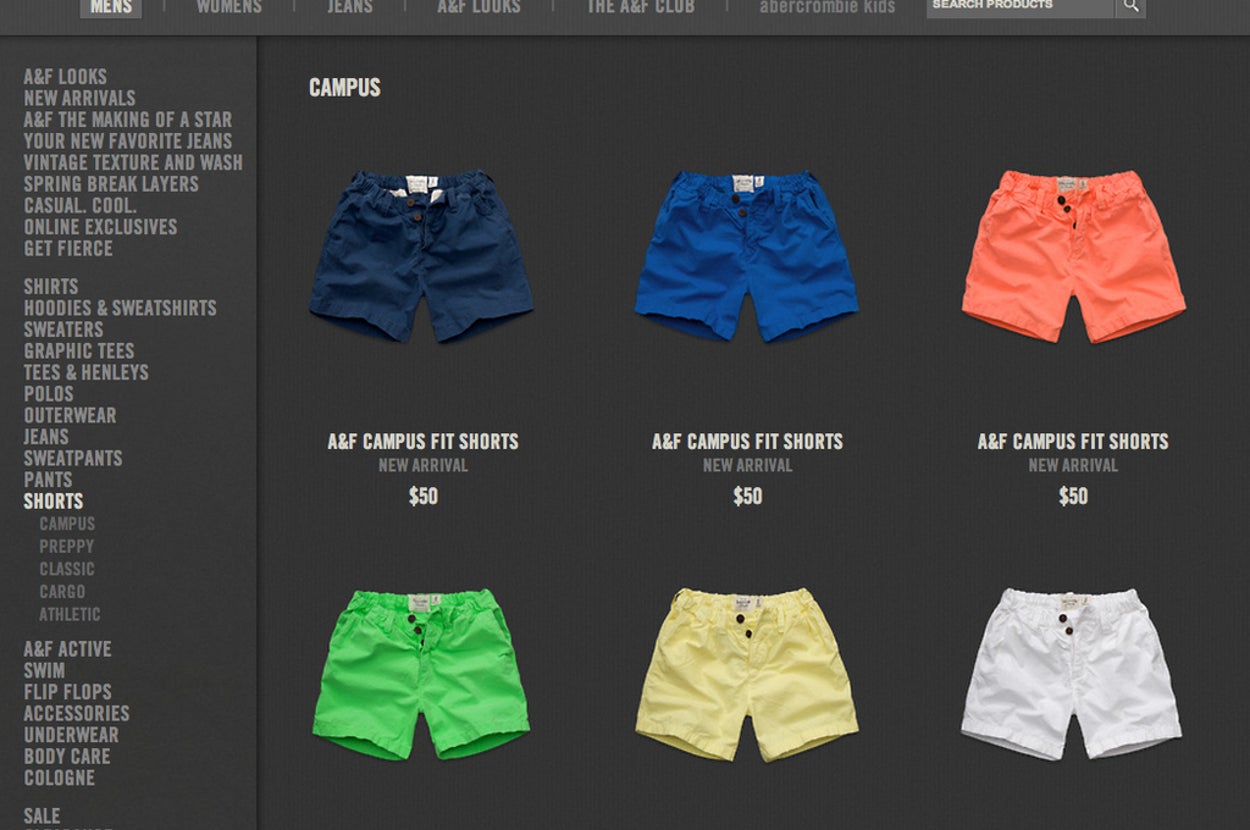Select the neon green shorts image
This screenshot has width=1250, height=830.
tap(421, 673)
